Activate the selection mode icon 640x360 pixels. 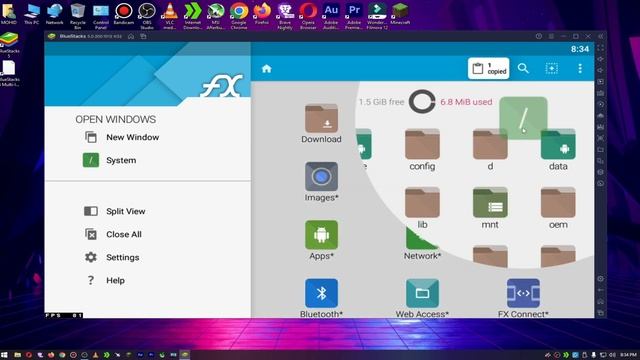[x=551, y=68]
